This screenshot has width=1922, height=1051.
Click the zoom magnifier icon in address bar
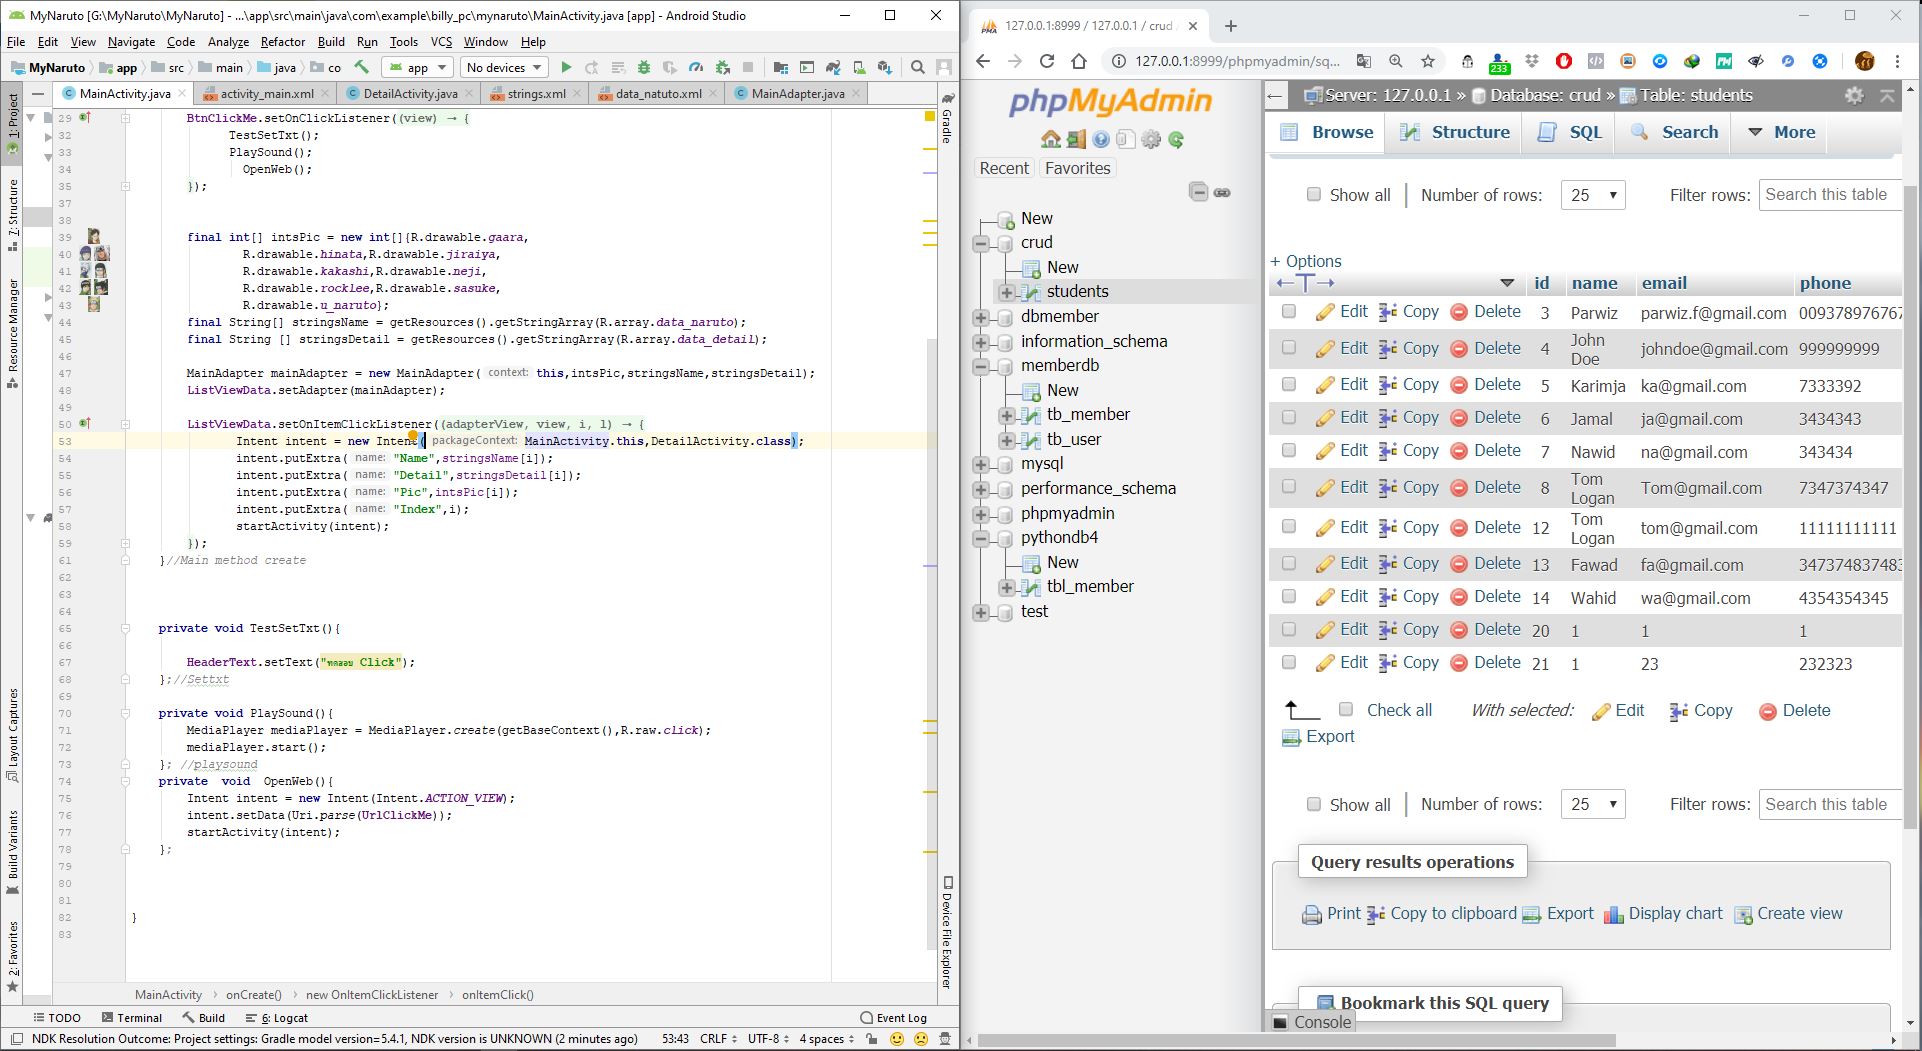[x=1396, y=61]
